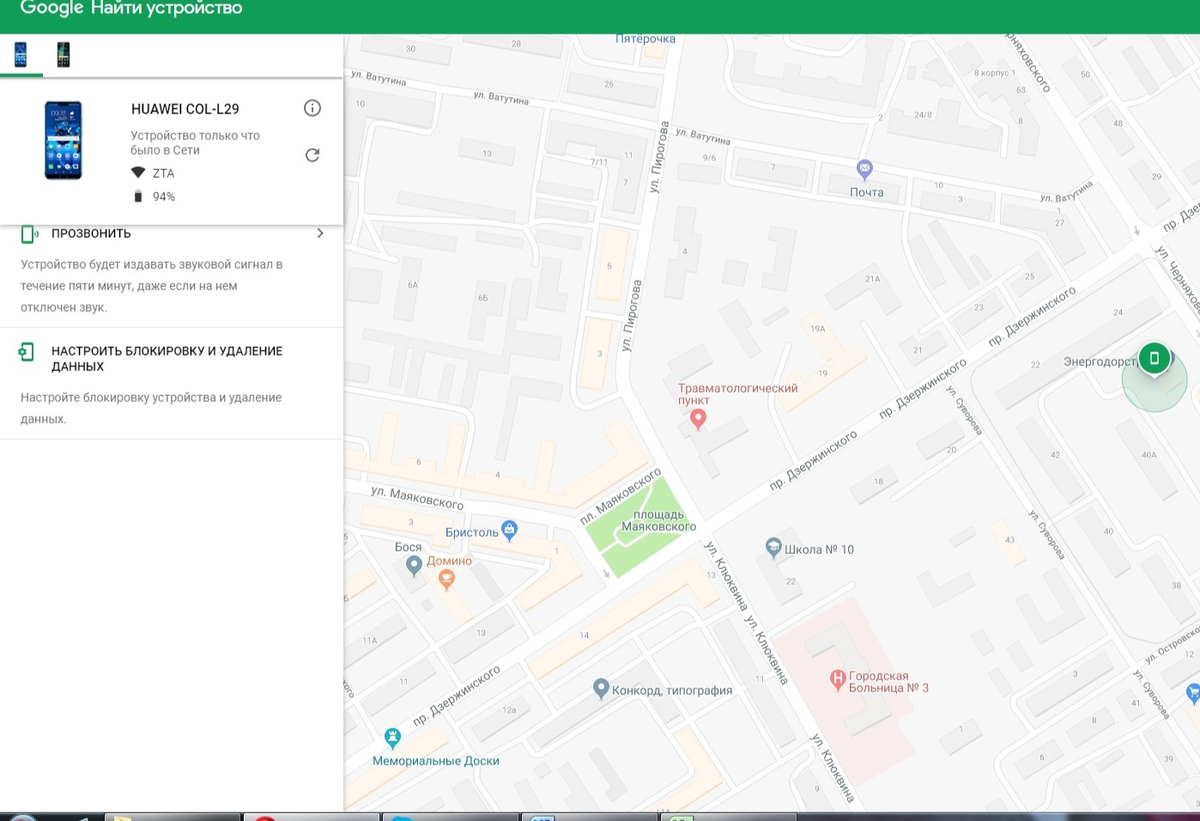This screenshot has height=821, width=1200.
Task: Click the green device location marker on the map
Action: 1154,358
